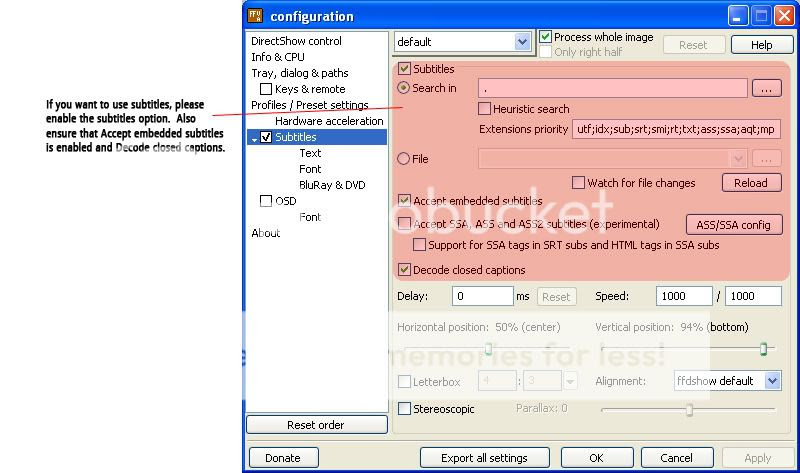Viewport: 800px width, 473px height.
Task: Click the Search in path field
Action: pyautogui.click(x=613, y=88)
